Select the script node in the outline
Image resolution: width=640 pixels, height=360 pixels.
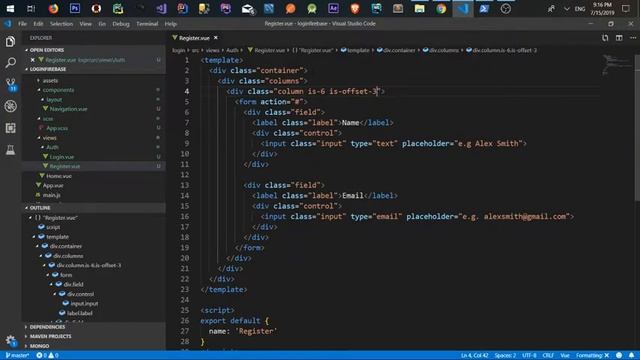point(53,227)
